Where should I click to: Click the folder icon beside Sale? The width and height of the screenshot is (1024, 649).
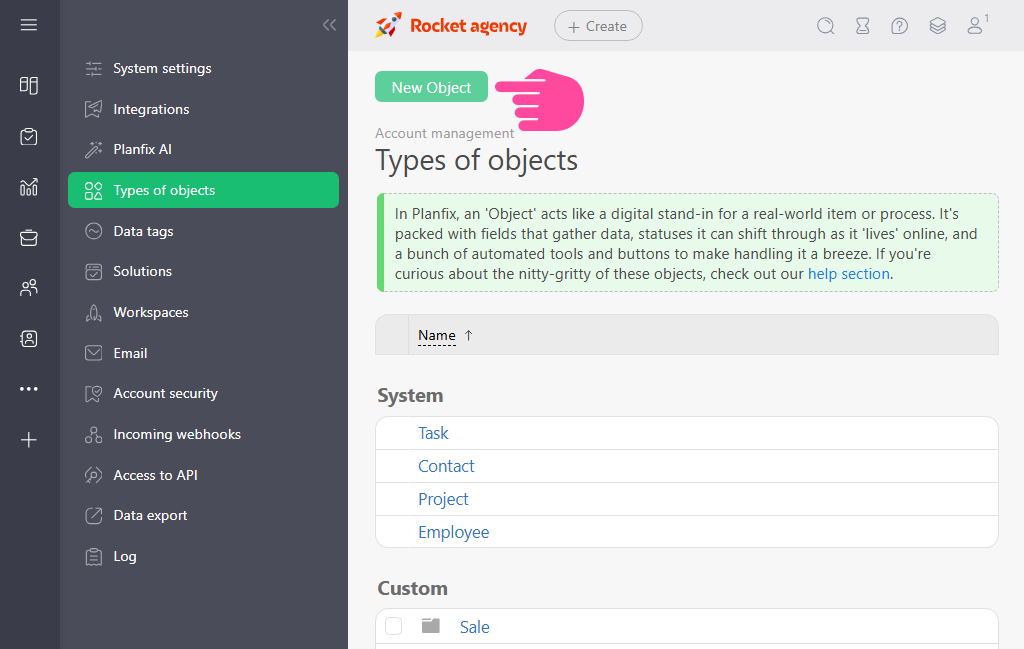430,626
